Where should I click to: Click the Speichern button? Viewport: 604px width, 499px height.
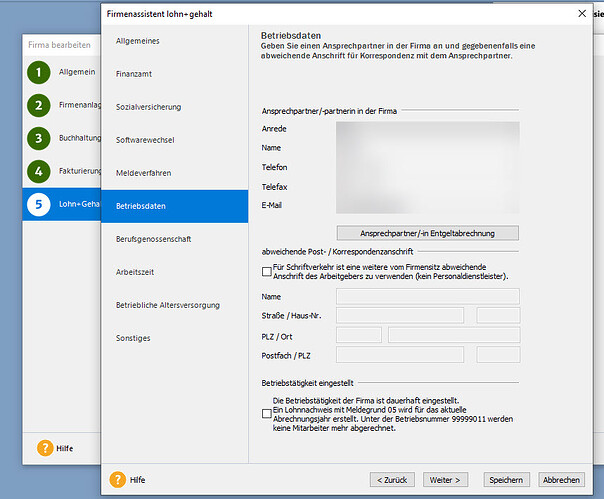click(507, 480)
